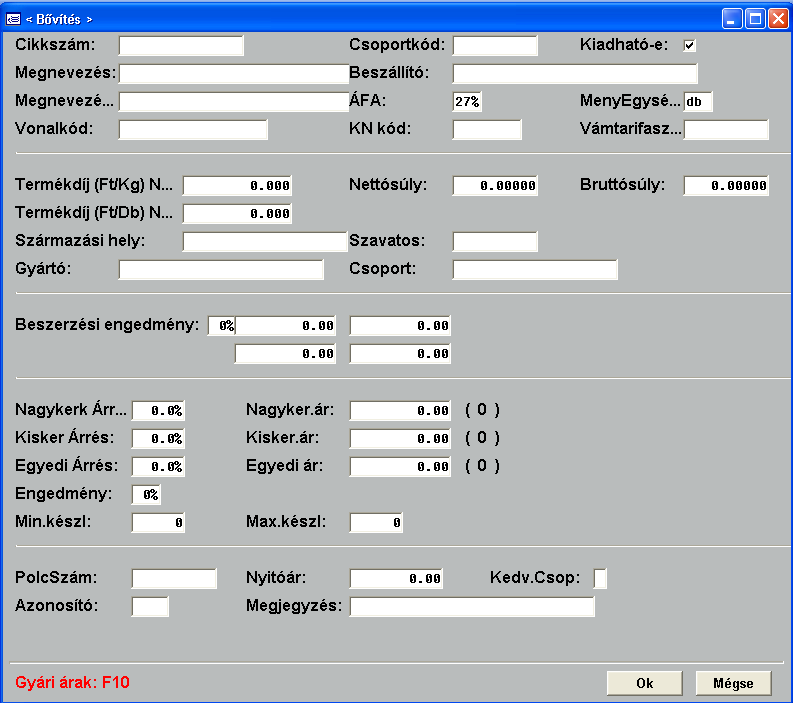The image size is (793, 703).
Task: Click the Termékdíj (Ft/Kg) value field
Action: (x=237, y=186)
